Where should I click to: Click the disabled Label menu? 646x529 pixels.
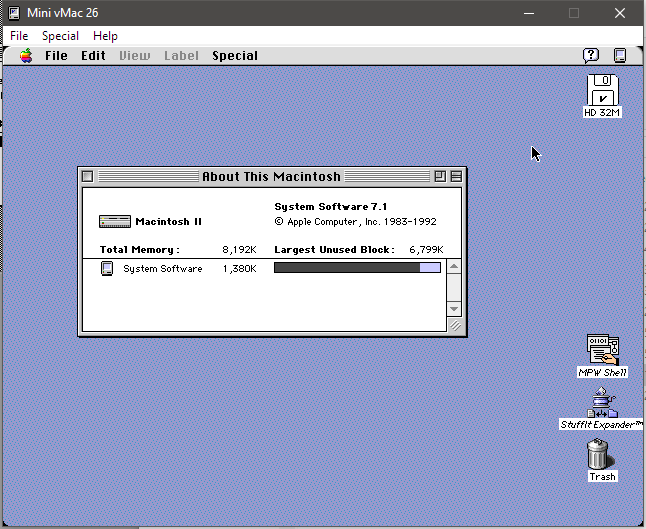coord(181,56)
